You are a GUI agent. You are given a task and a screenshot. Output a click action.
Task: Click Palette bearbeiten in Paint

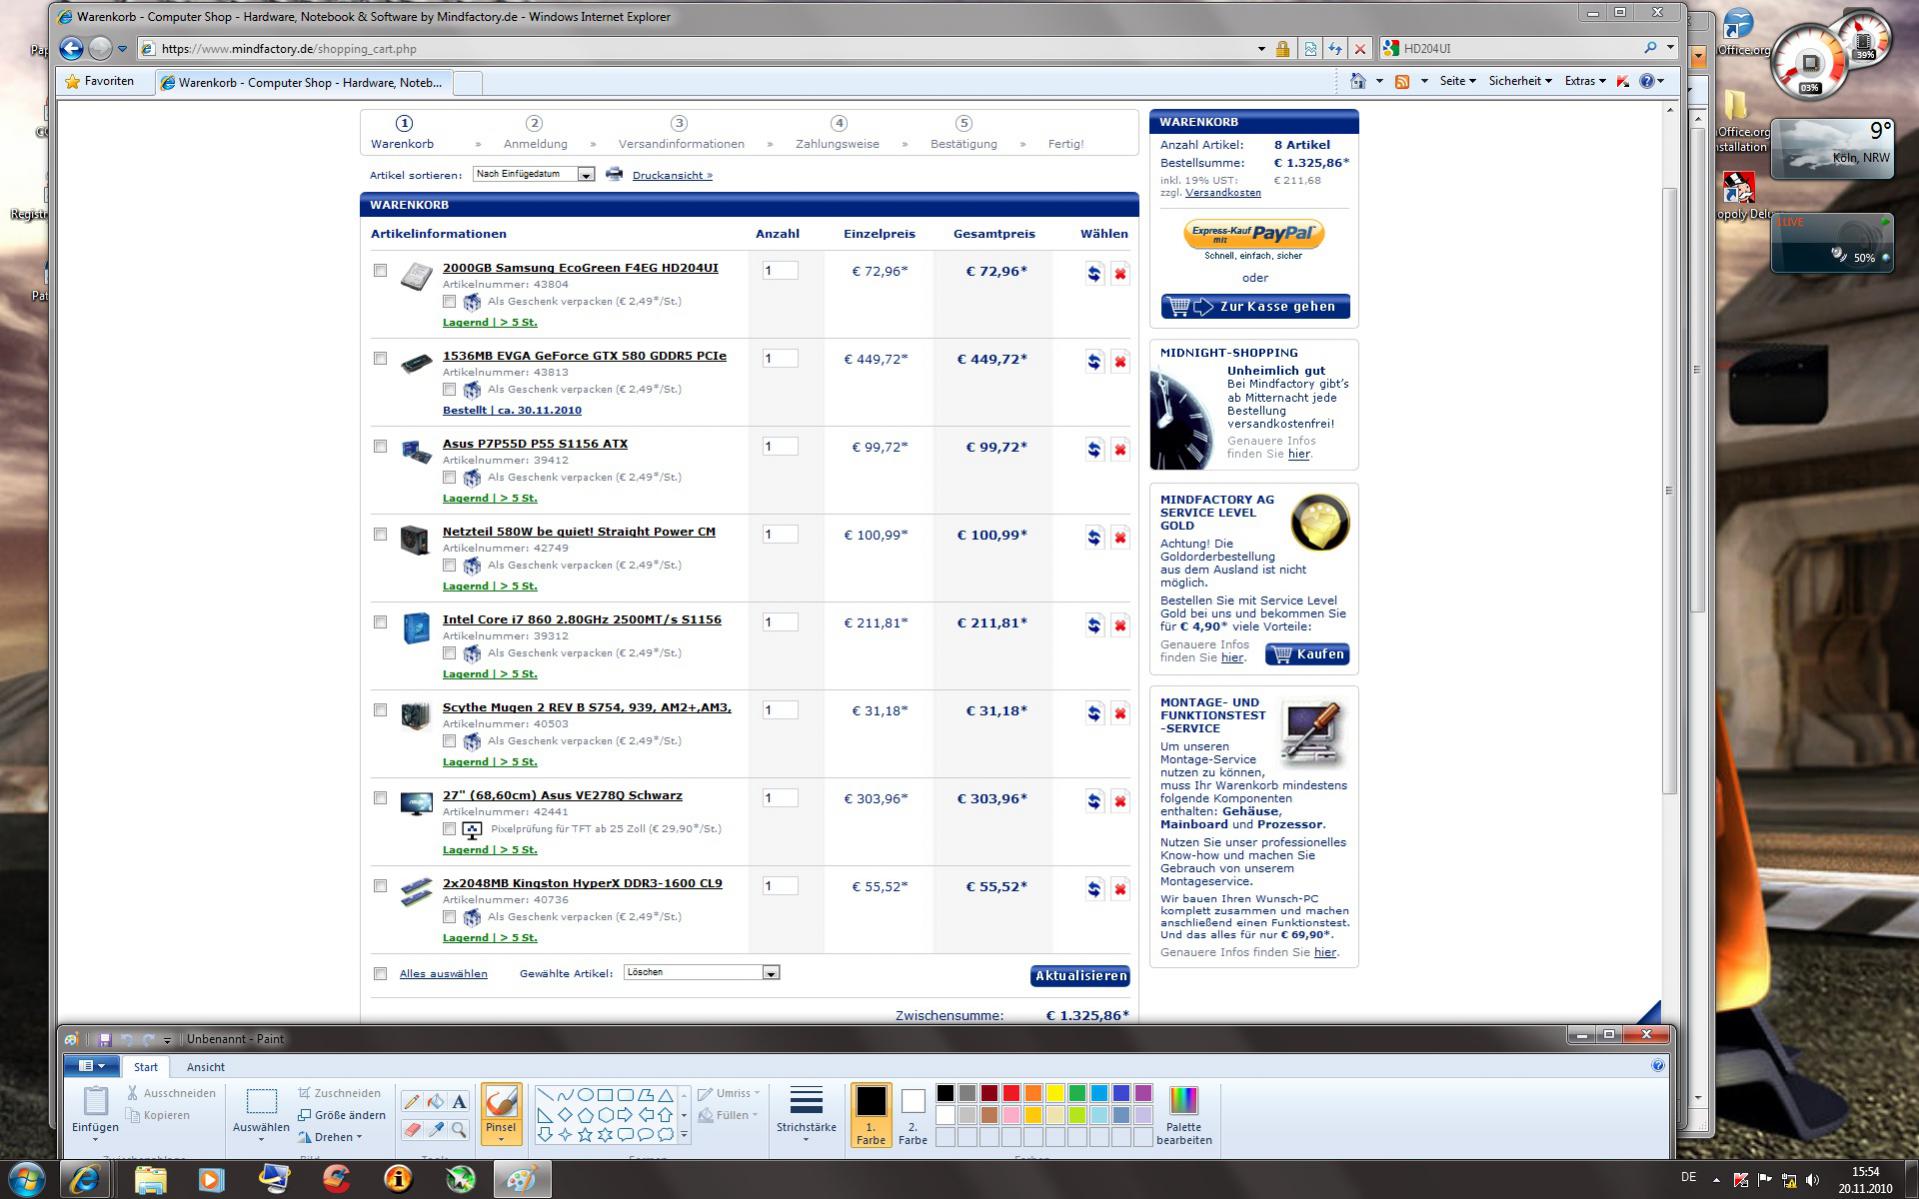click(1184, 1115)
